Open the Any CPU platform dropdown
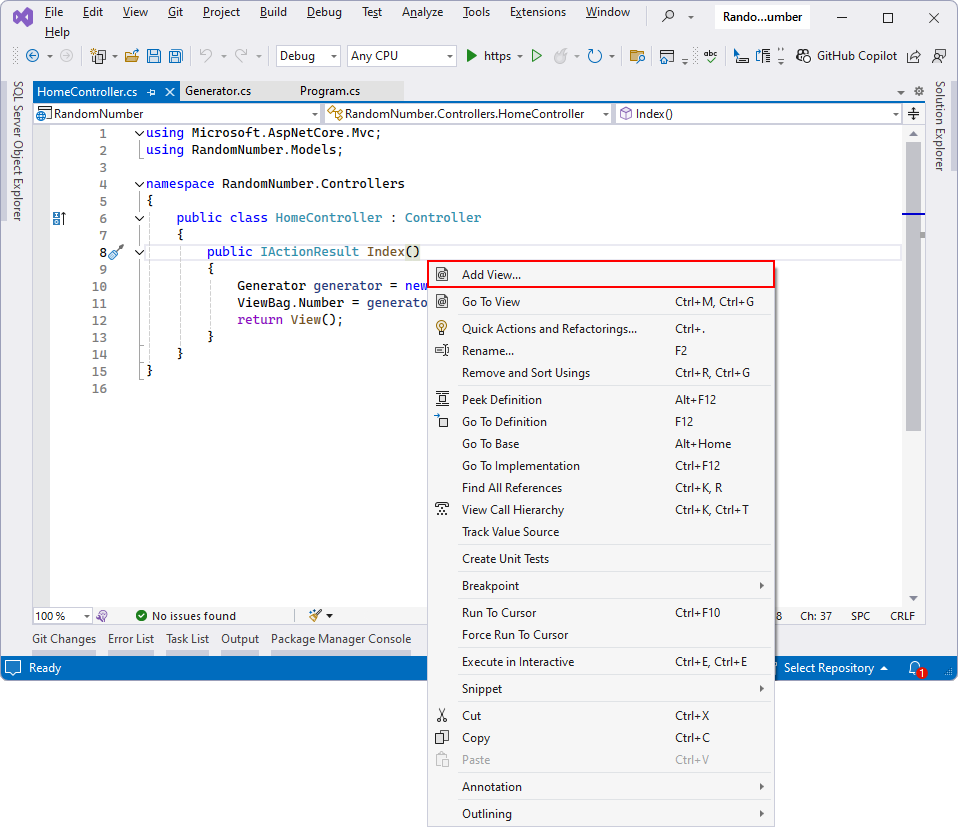The height and width of the screenshot is (827, 958). (x=400, y=56)
